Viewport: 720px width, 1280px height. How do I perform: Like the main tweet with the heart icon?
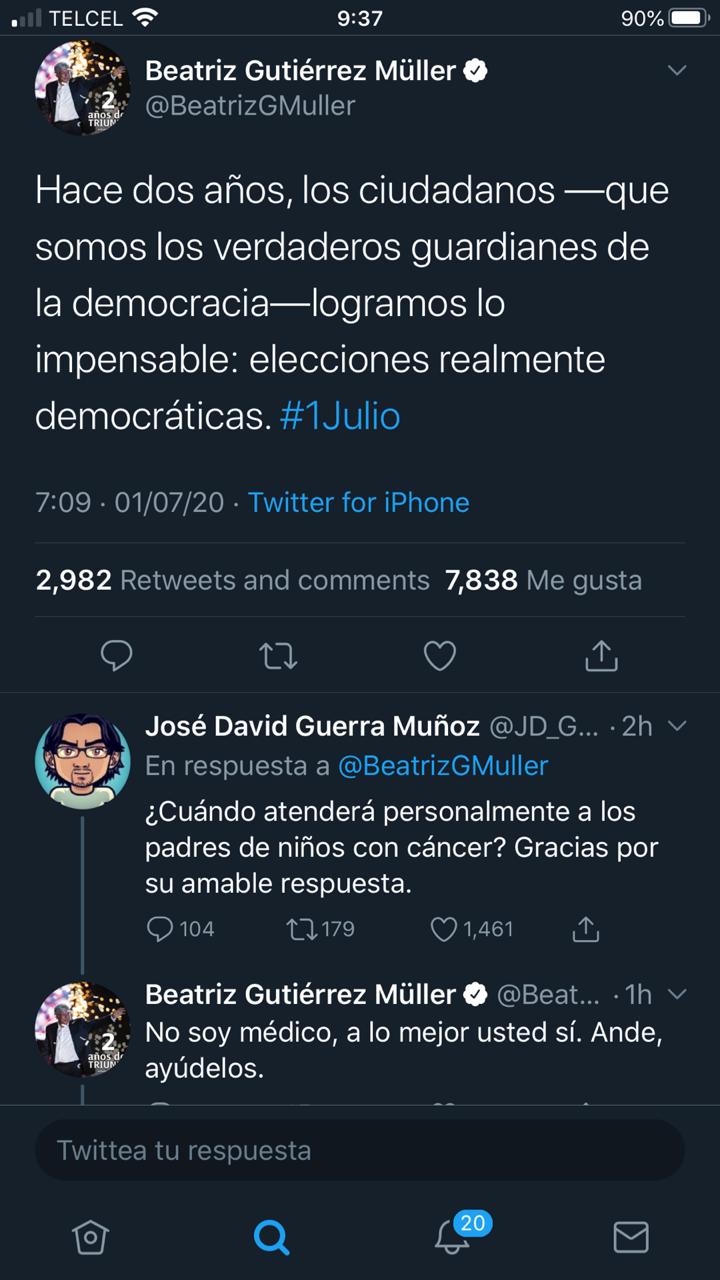[x=439, y=656]
